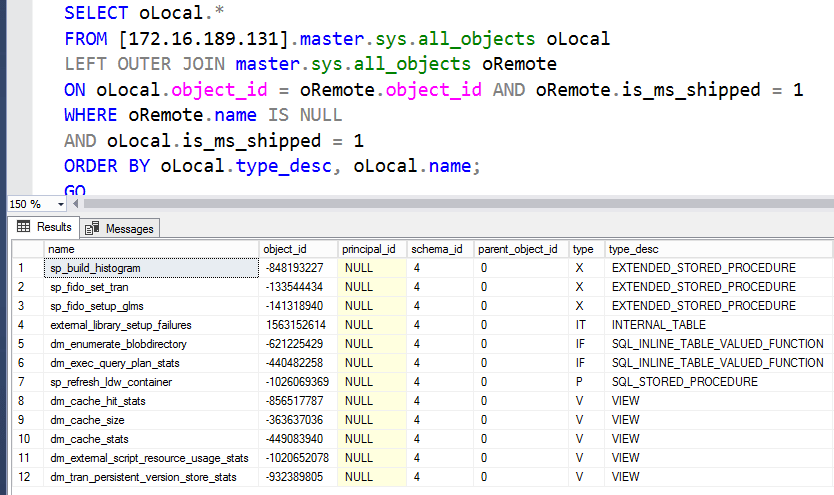Click the Messages tab document icon
Viewport: 834px width, 495px height.
pyautogui.click(x=92, y=228)
